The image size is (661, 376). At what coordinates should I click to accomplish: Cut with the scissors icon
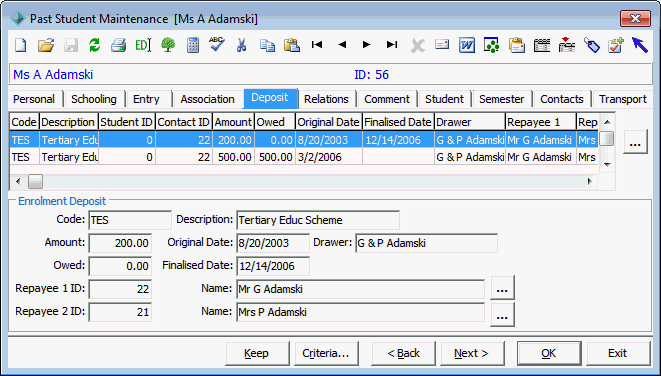point(241,45)
